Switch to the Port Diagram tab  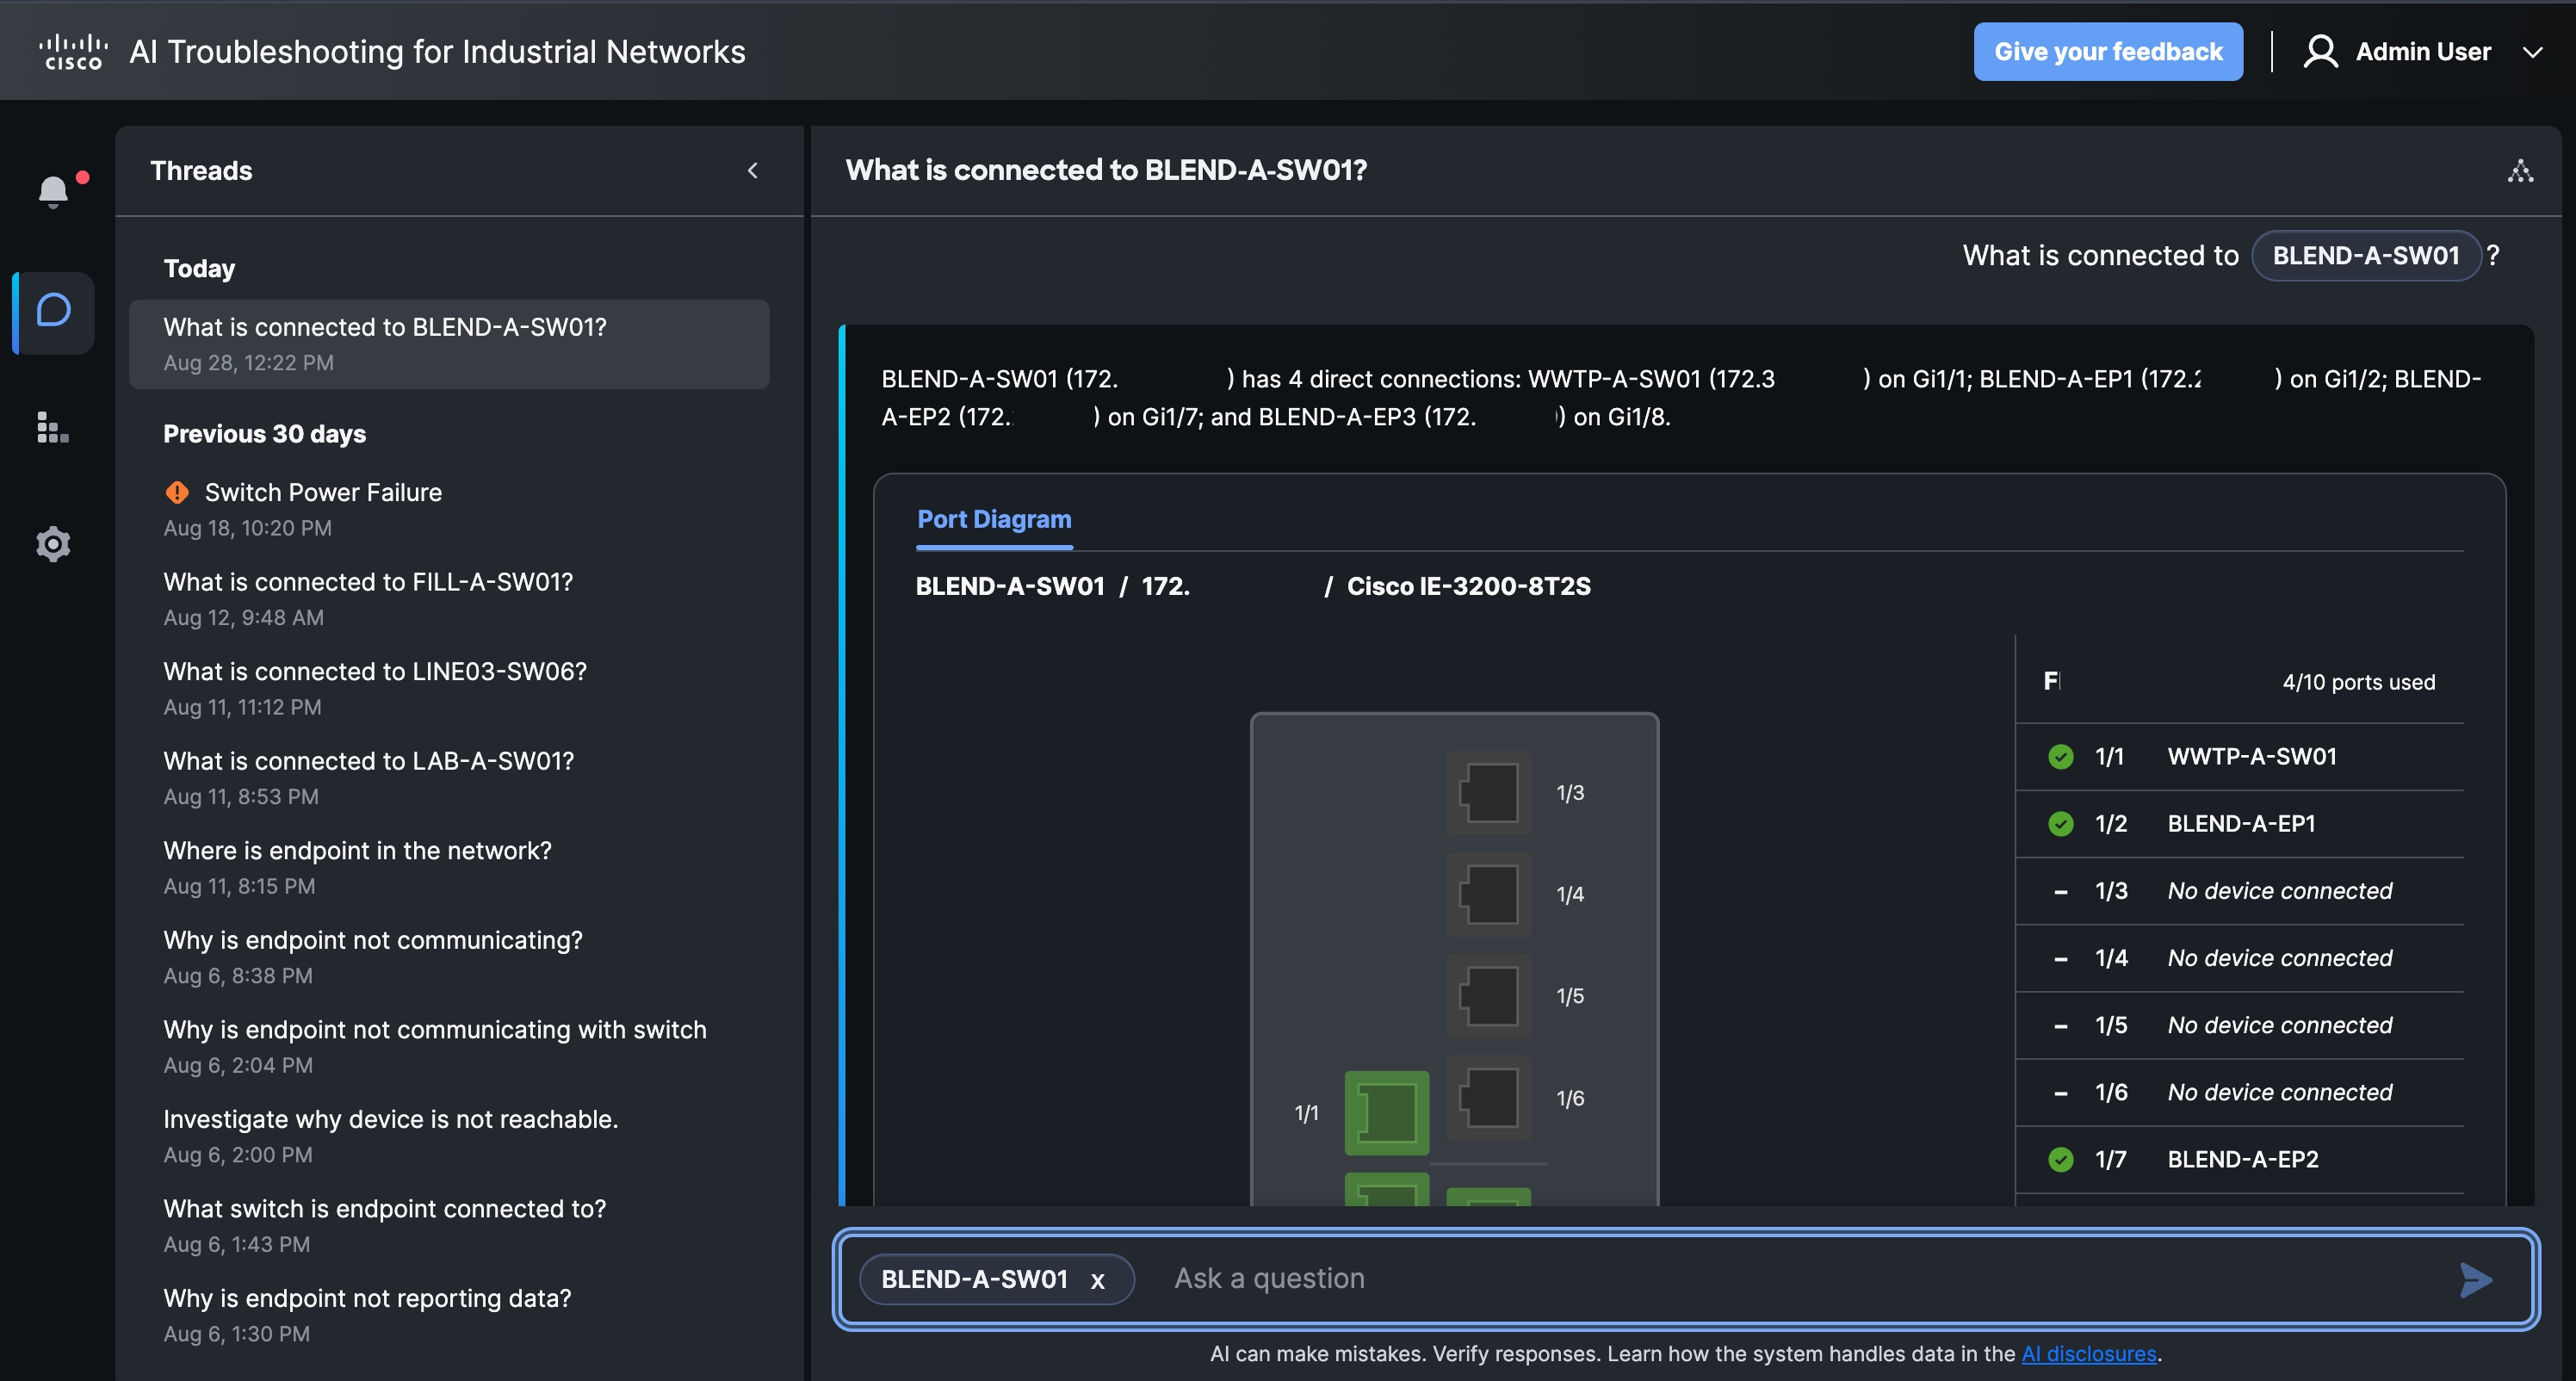click(x=994, y=519)
